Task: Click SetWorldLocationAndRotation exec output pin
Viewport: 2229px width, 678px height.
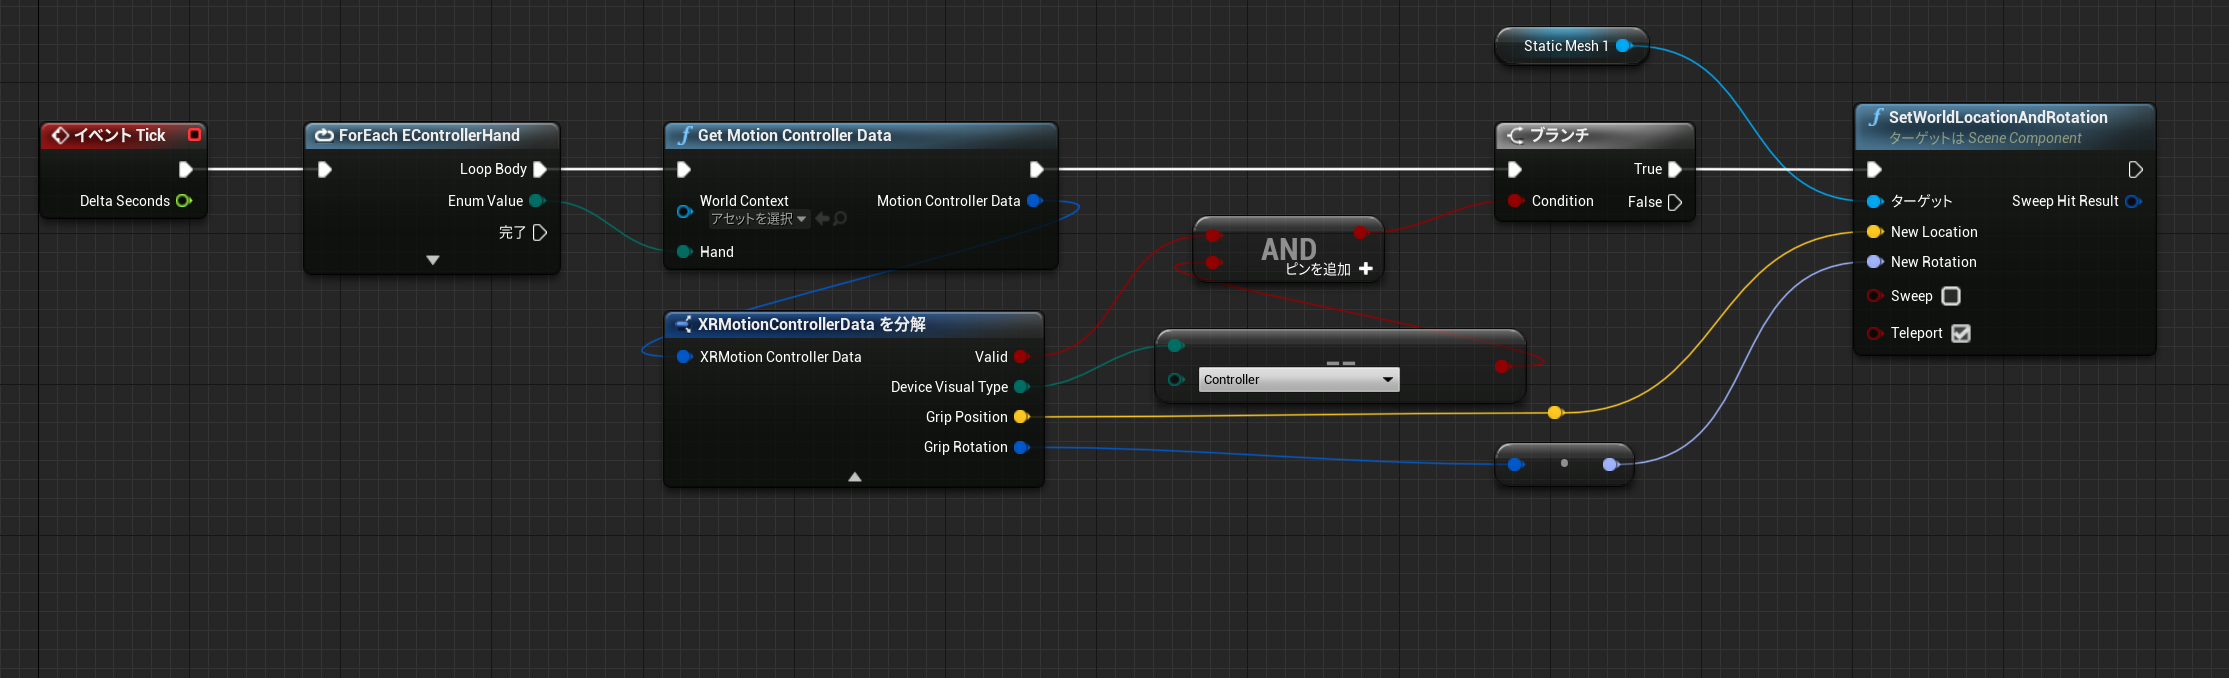Action: pyautogui.click(x=2135, y=170)
